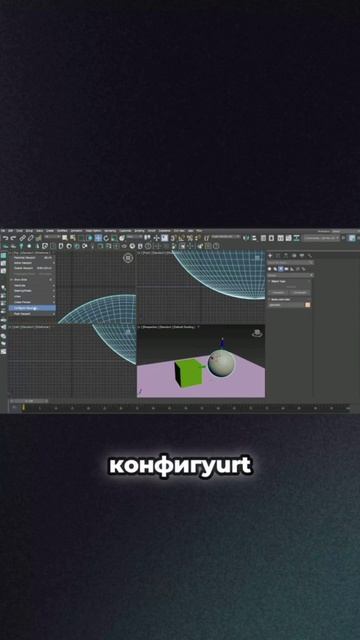
Task: Click the ViewCube in Perspective viewport
Action: point(257,333)
